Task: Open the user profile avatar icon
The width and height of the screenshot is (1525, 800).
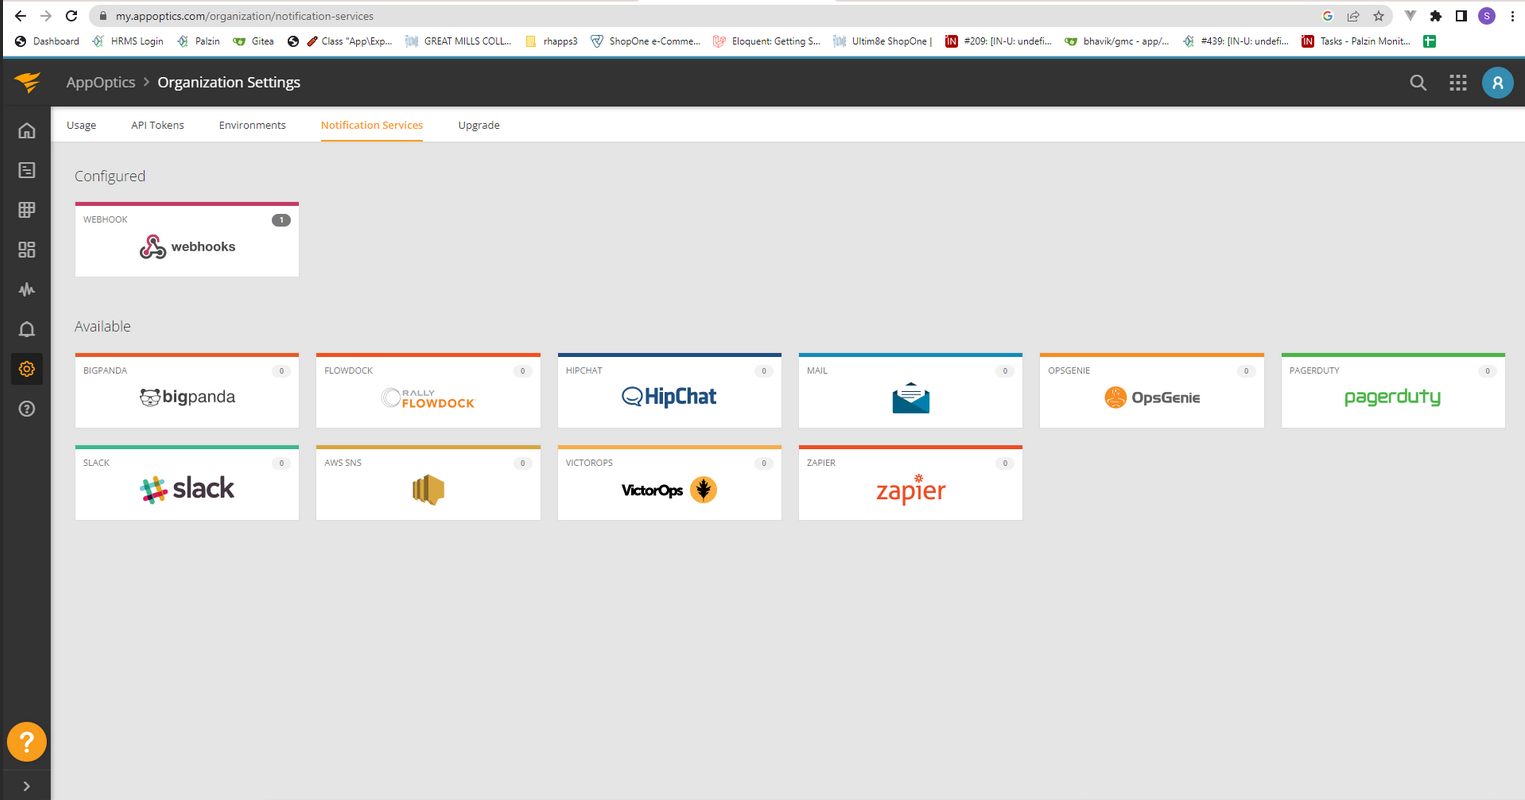Action: [x=1497, y=83]
